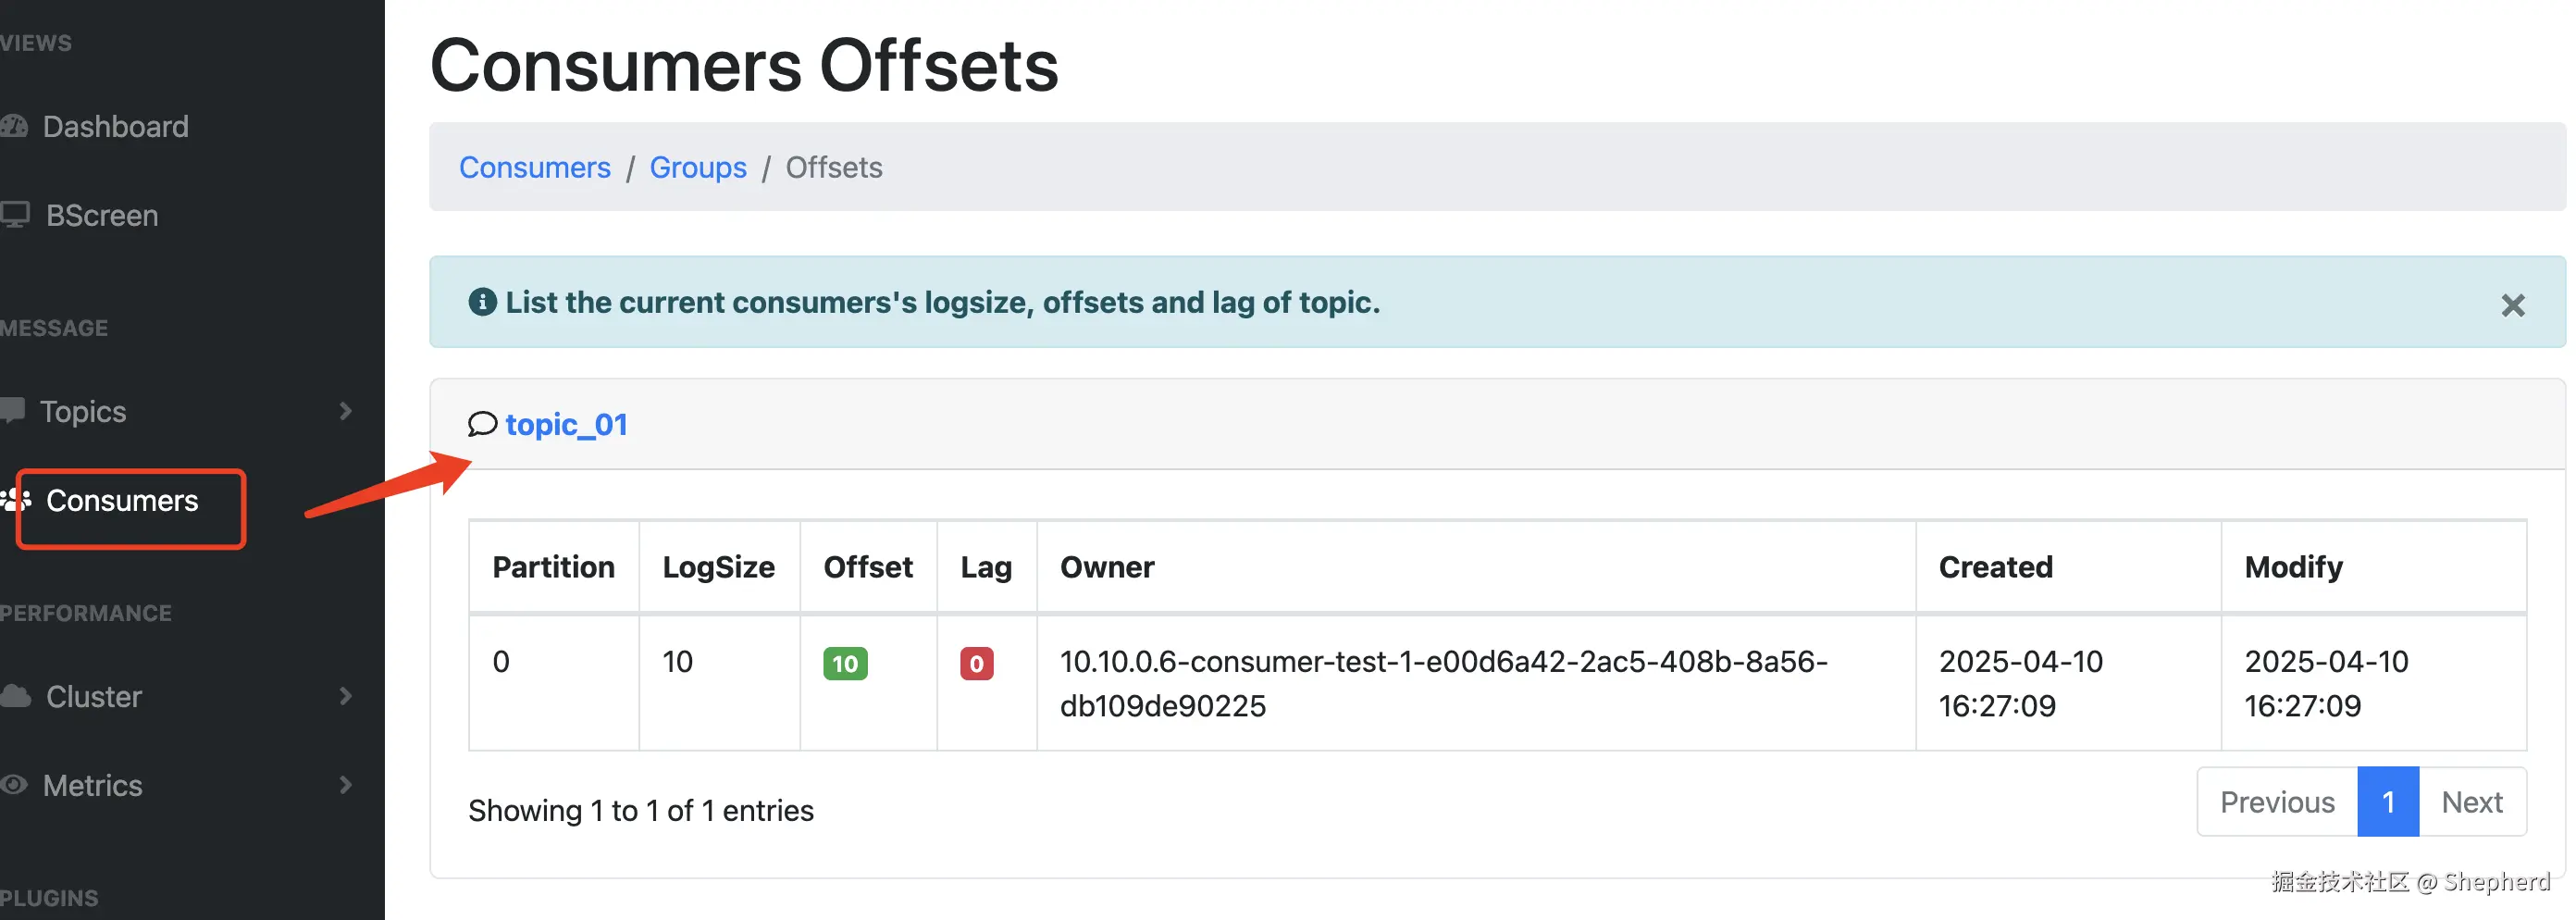This screenshot has width=2576, height=920.
Task: Click the BScreen monitor icon
Action: coord(14,215)
